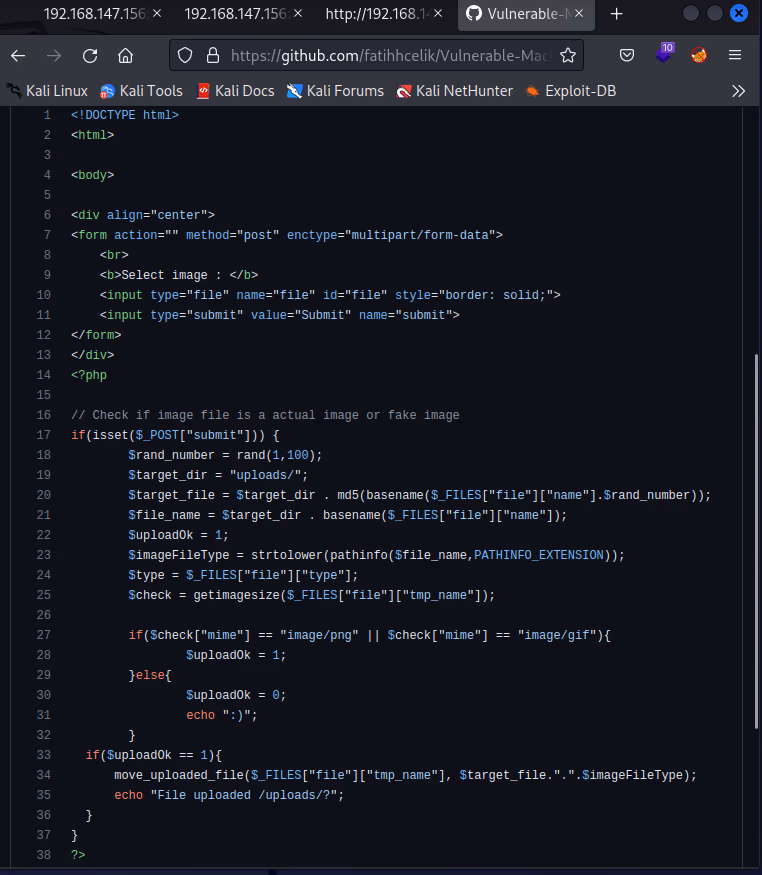The height and width of the screenshot is (875, 762).
Task: Click the echo ":)" line
Action: (x=221, y=715)
